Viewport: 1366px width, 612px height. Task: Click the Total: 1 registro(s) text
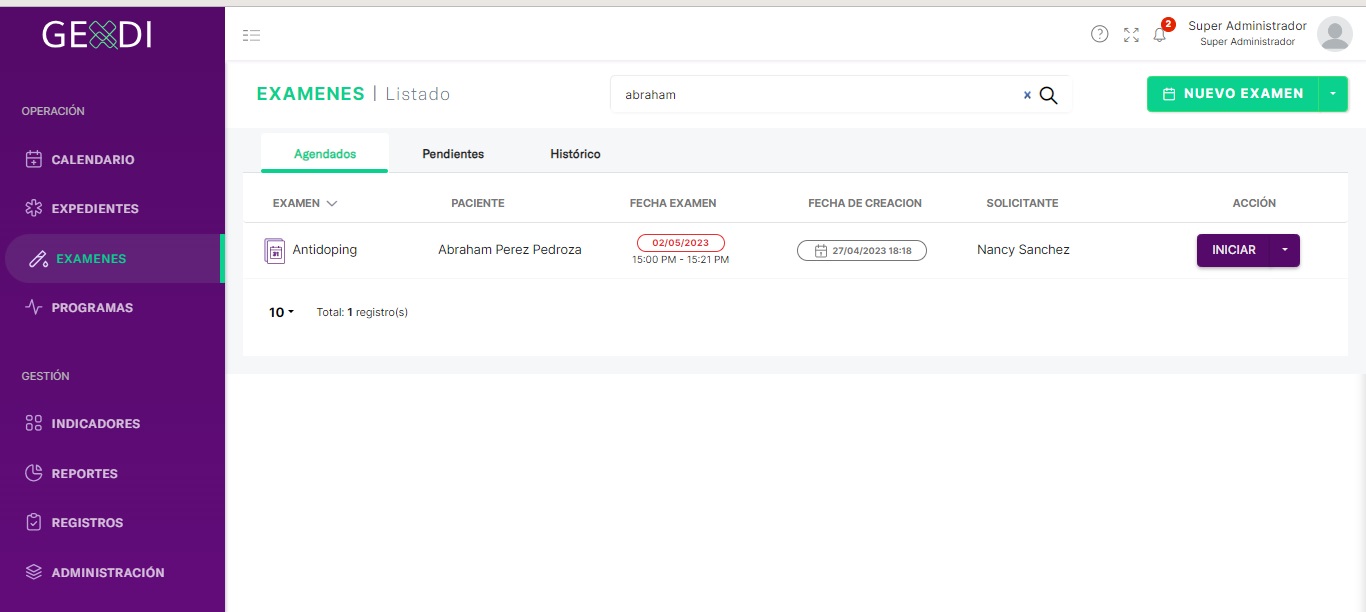(362, 312)
